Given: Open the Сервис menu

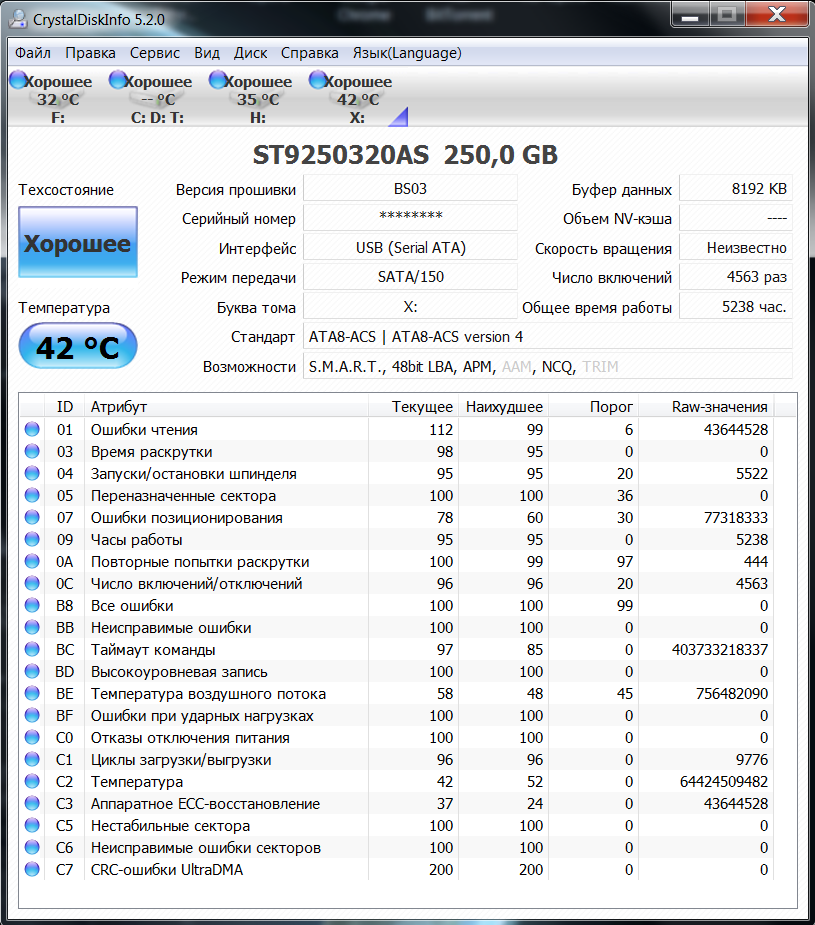Looking at the screenshot, I should click(x=155, y=53).
